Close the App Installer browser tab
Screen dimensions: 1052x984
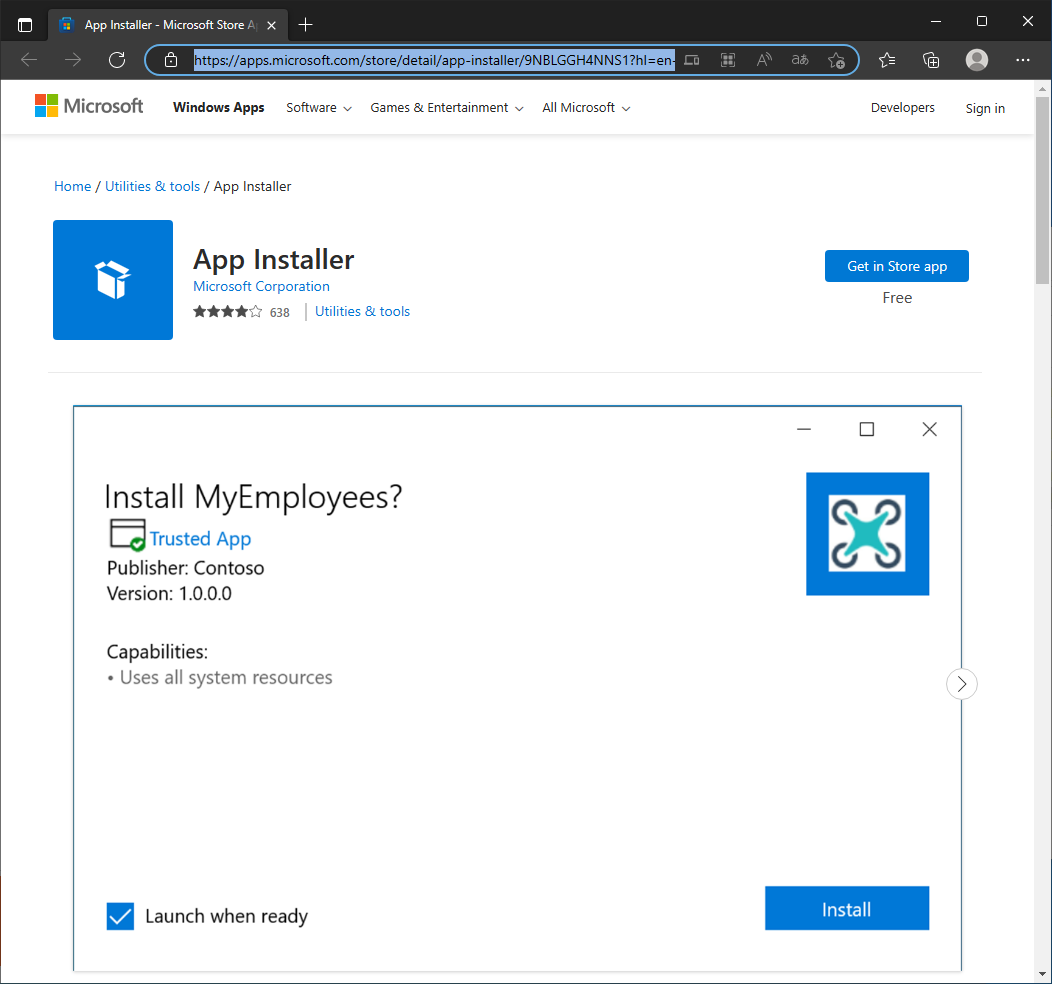click(272, 25)
